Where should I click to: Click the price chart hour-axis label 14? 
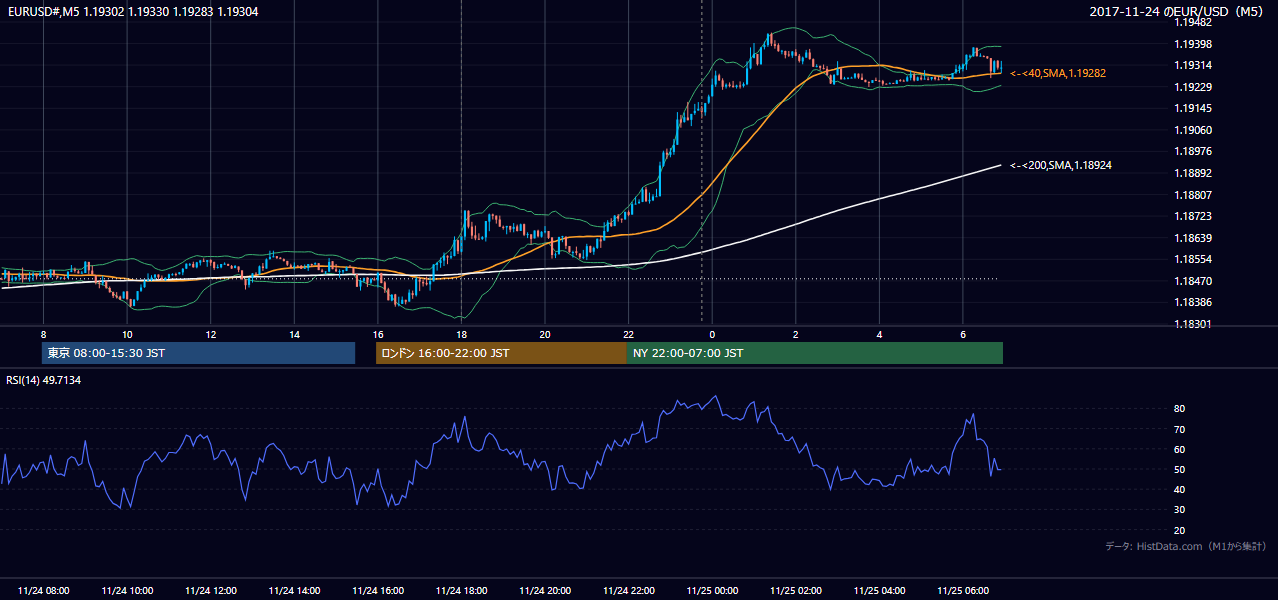tap(294, 334)
